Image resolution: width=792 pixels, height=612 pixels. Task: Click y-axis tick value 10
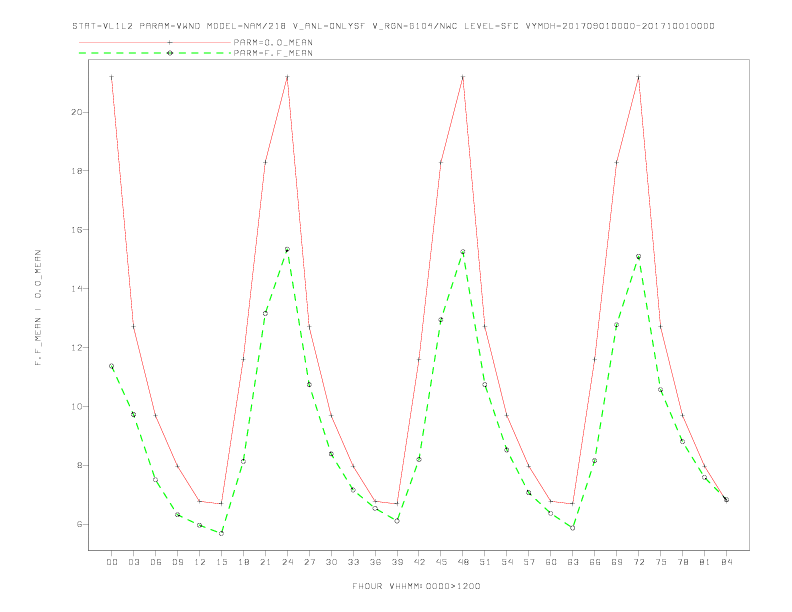(x=77, y=406)
